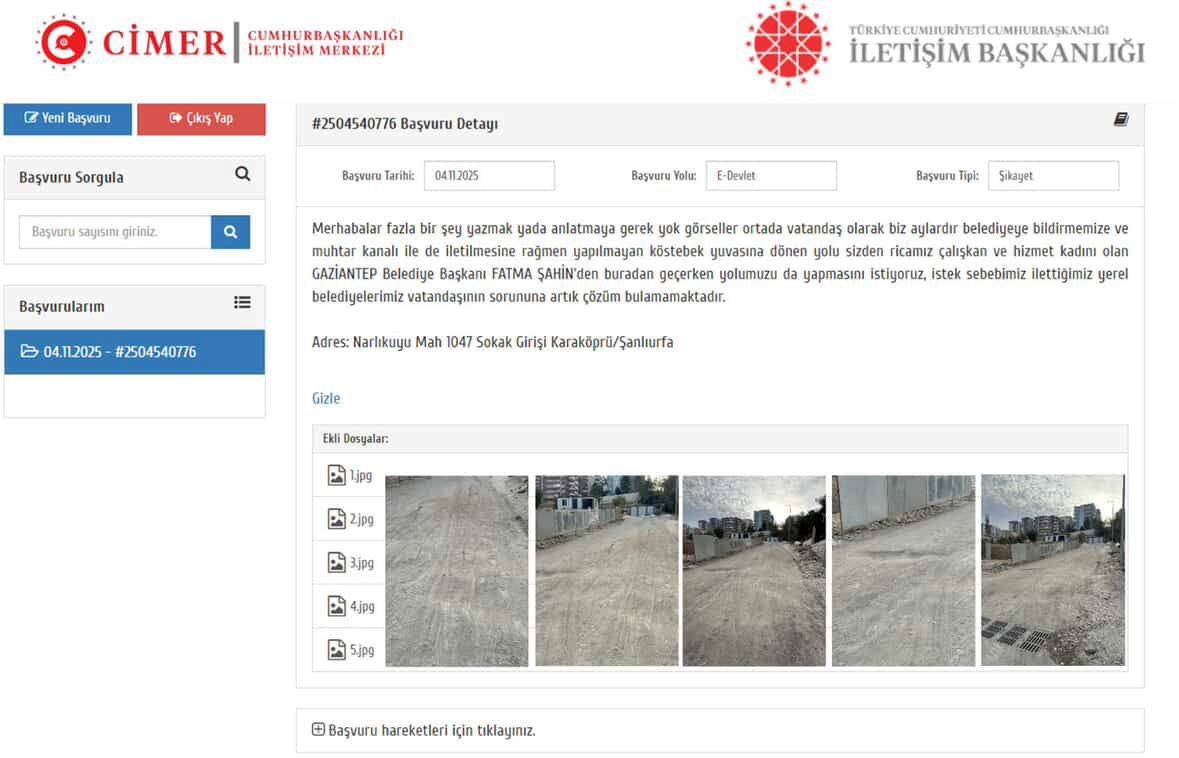Image resolution: width=1179 pixels, height=758 pixels.
Task: Click the Başvuru Yolu field showing E-Devlet
Action: [771, 175]
